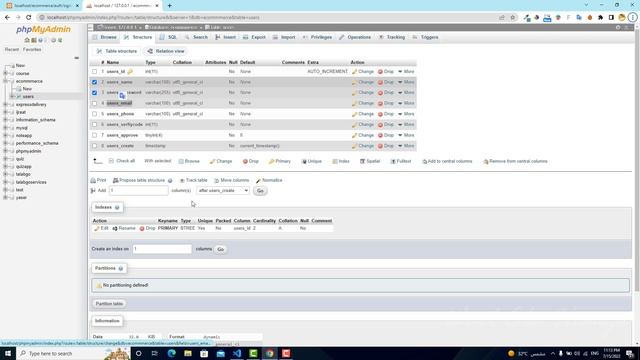640x360 pixels.
Task: Open More menu for users_id column
Action: 406,71
